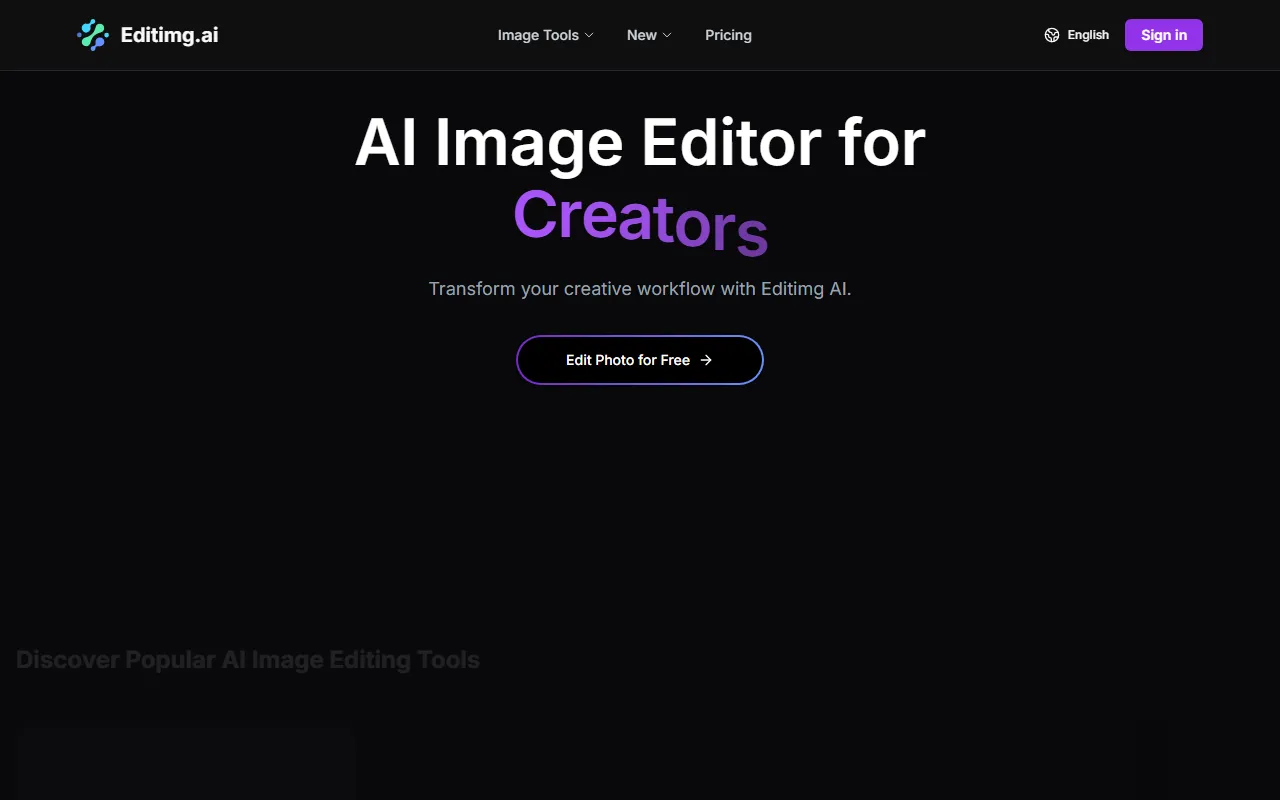Open the Image Tools menu

[x=538, y=35]
